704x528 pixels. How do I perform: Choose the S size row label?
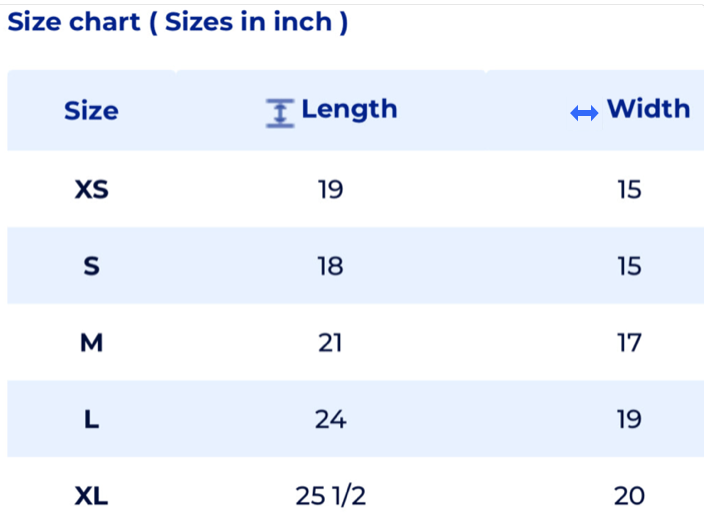click(91, 266)
